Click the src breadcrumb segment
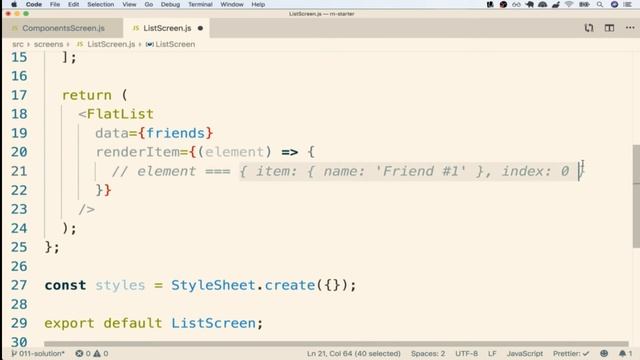The height and width of the screenshot is (360, 640). 18,44
